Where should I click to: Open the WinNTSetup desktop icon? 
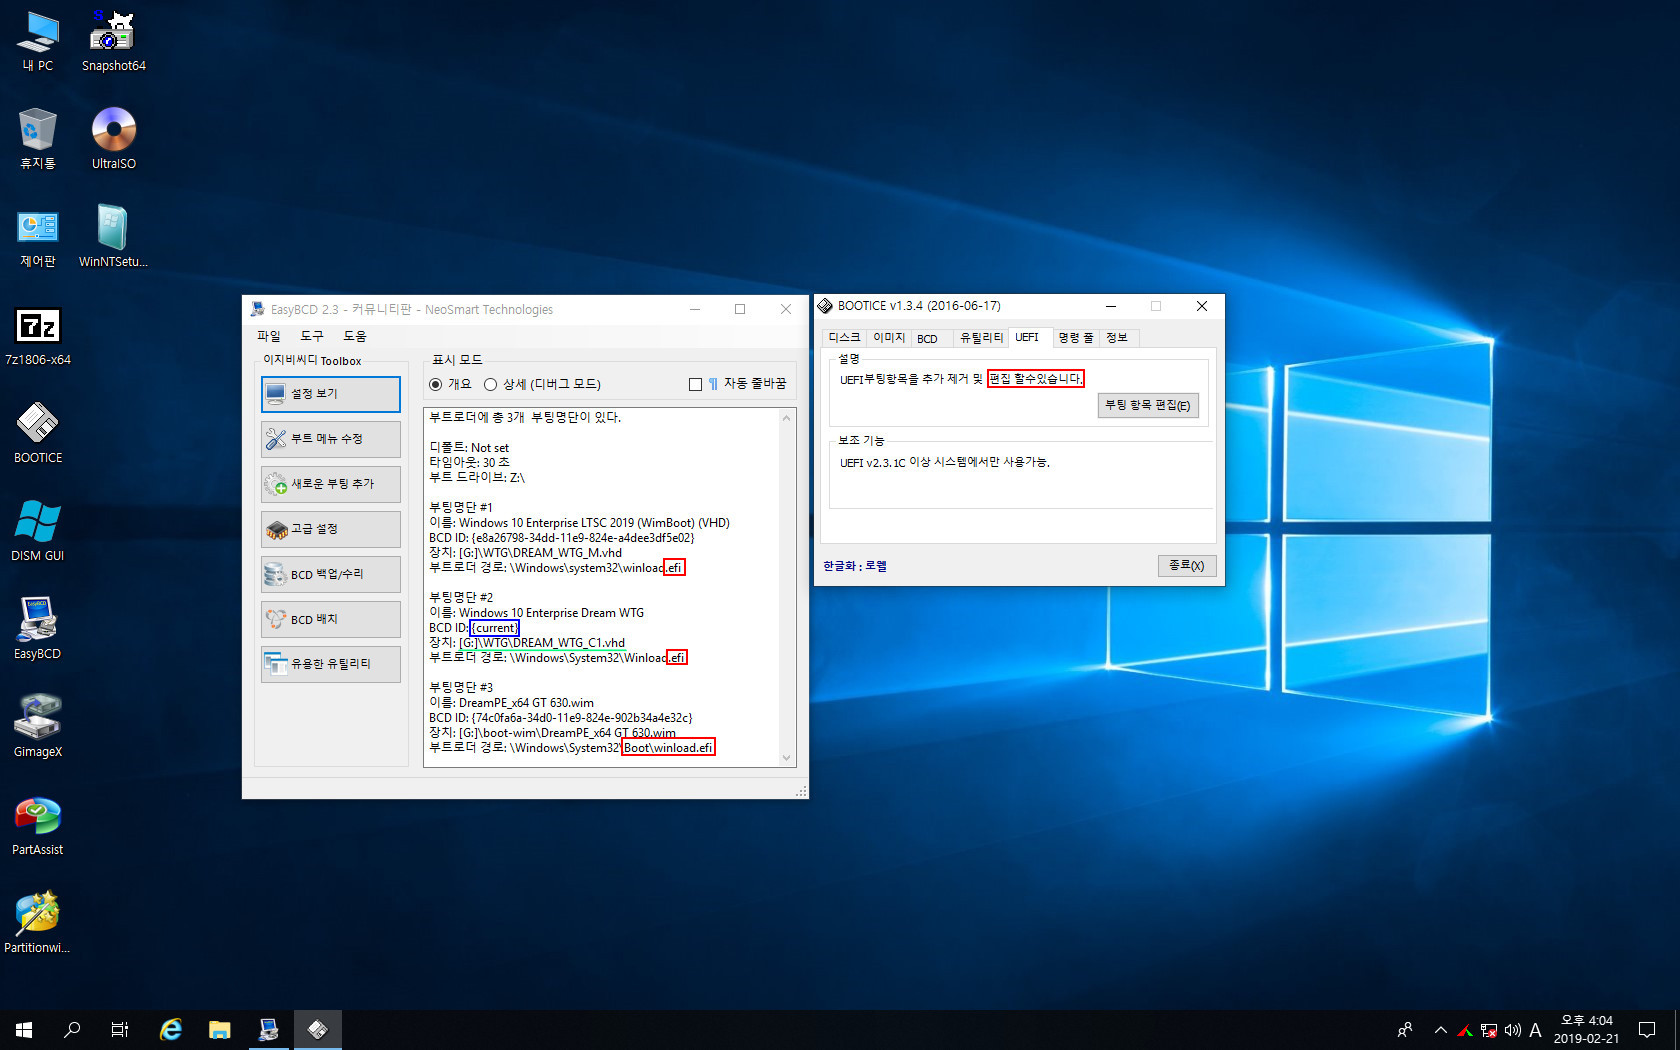click(113, 237)
